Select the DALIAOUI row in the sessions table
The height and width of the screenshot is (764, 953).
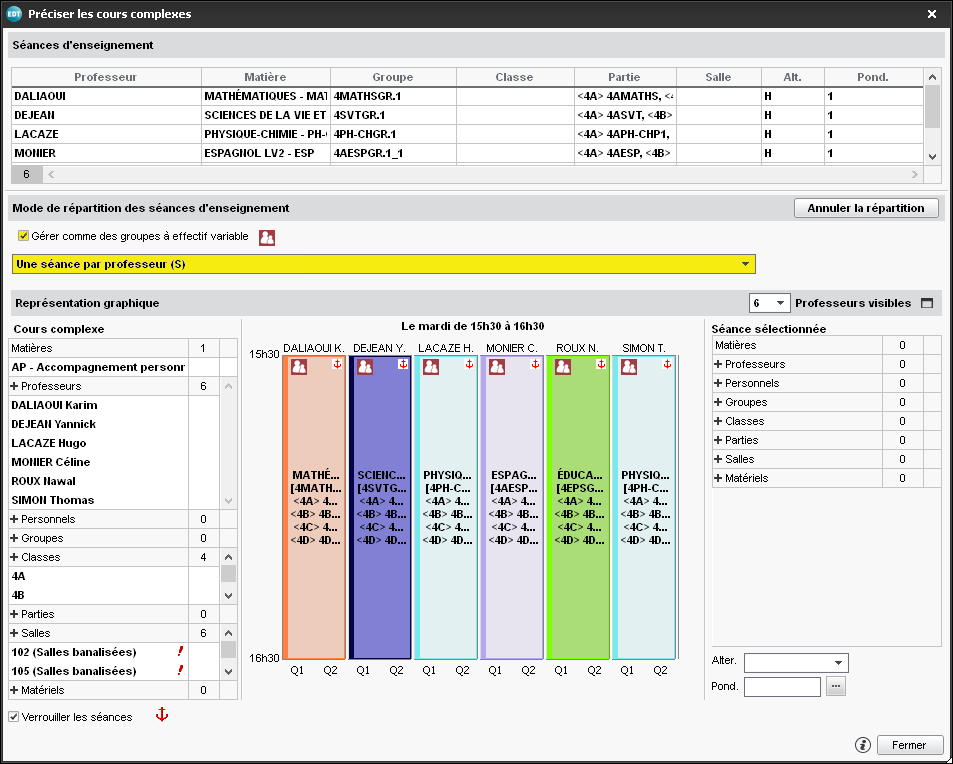tap(467, 96)
